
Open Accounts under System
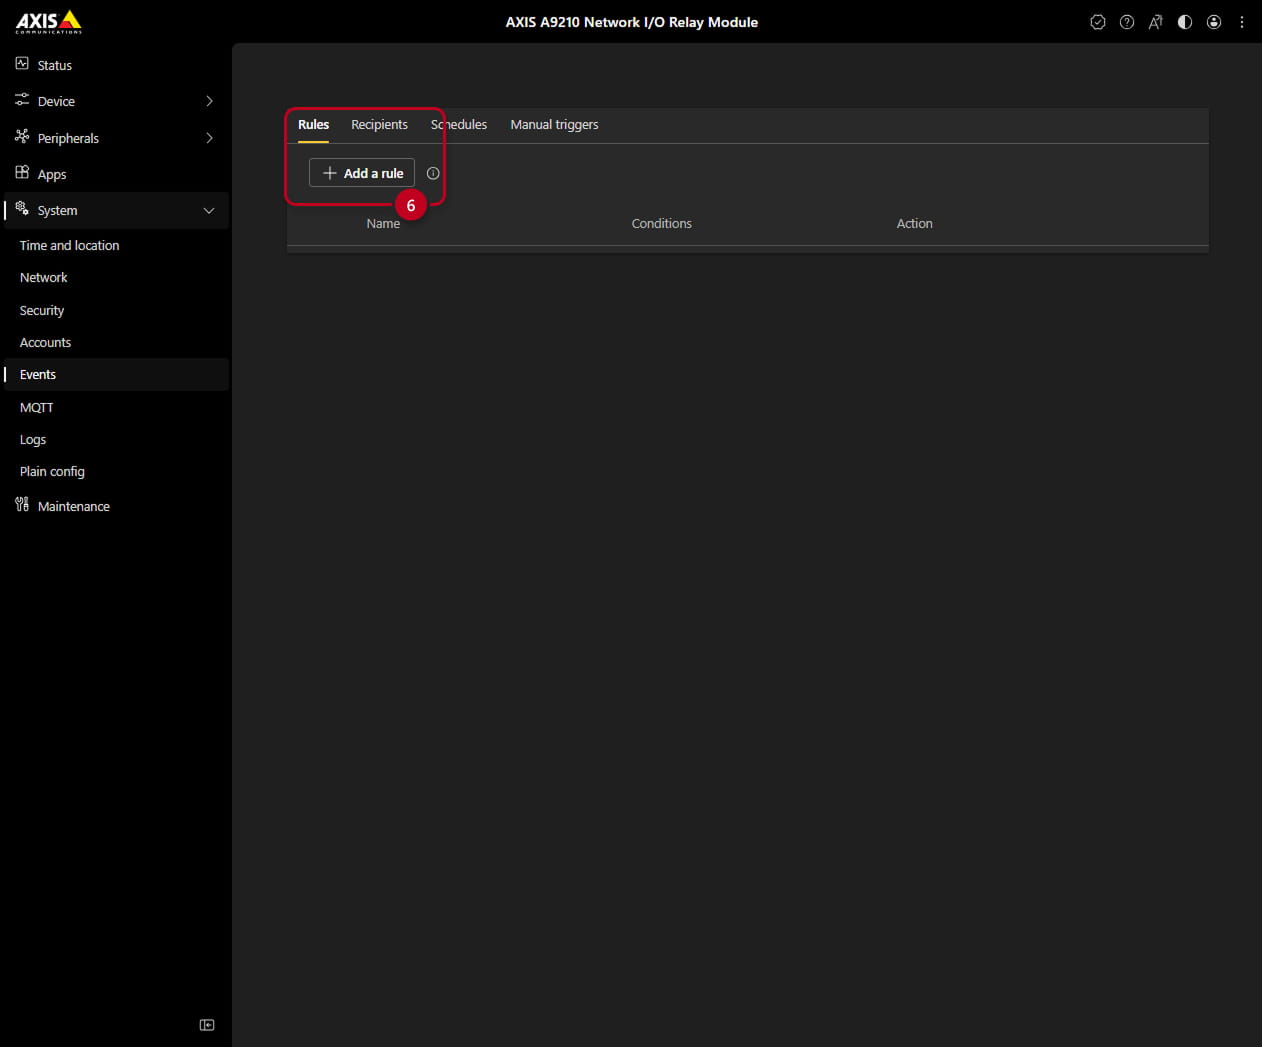(x=45, y=342)
